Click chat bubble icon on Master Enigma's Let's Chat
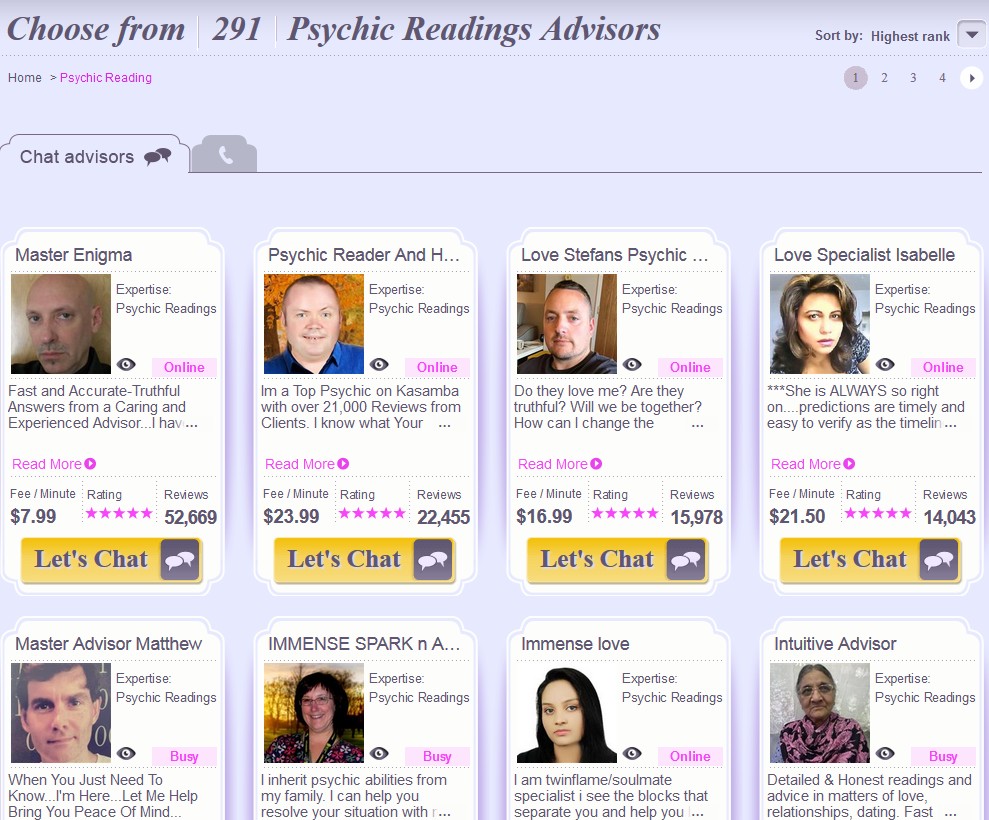 pyautogui.click(x=180, y=559)
